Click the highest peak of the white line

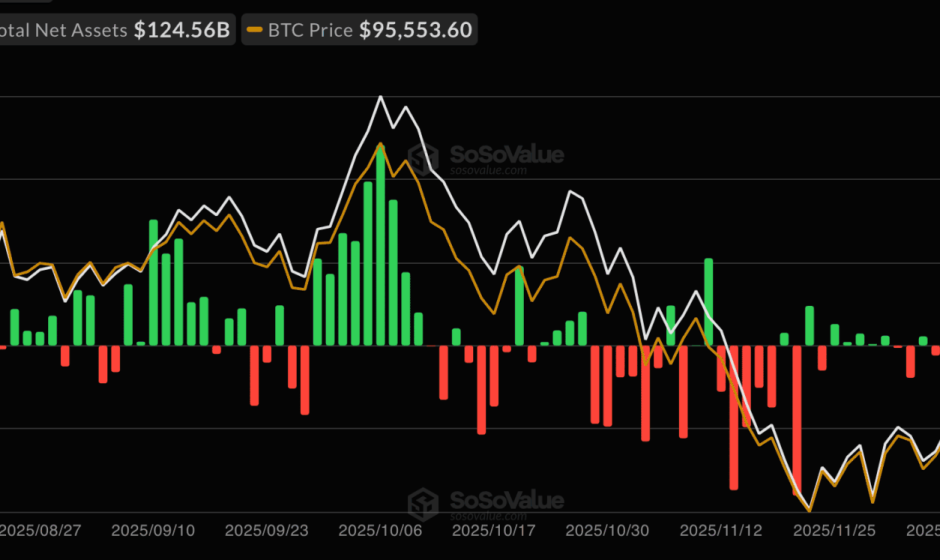[x=380, y=97]
